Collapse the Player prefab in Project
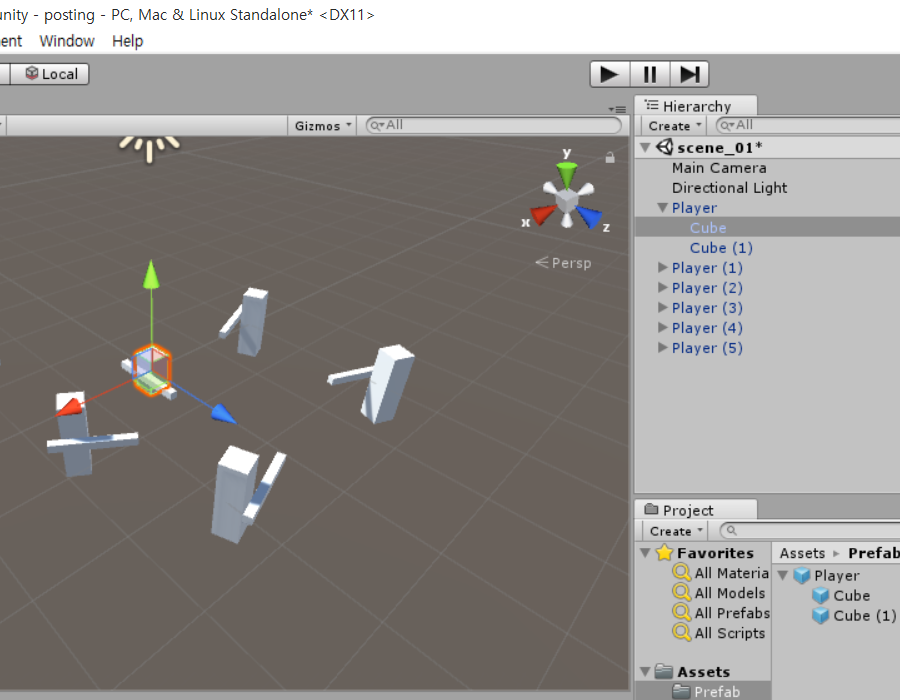900x700 pixels. pos(782,575)
